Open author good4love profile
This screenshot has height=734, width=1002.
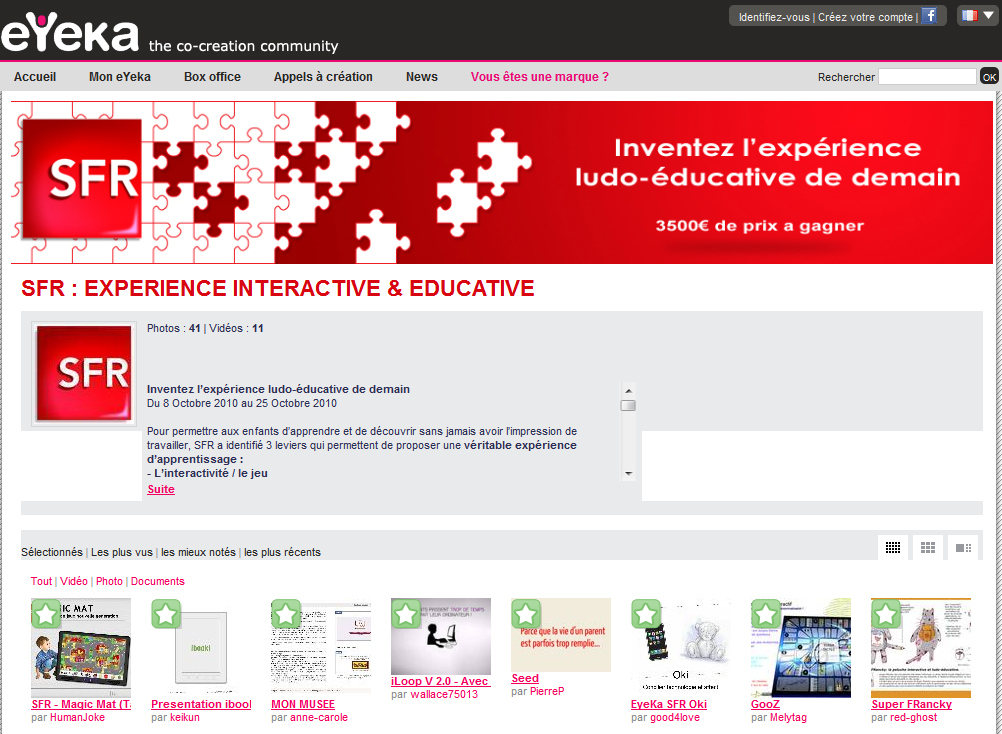click(675, 717)
